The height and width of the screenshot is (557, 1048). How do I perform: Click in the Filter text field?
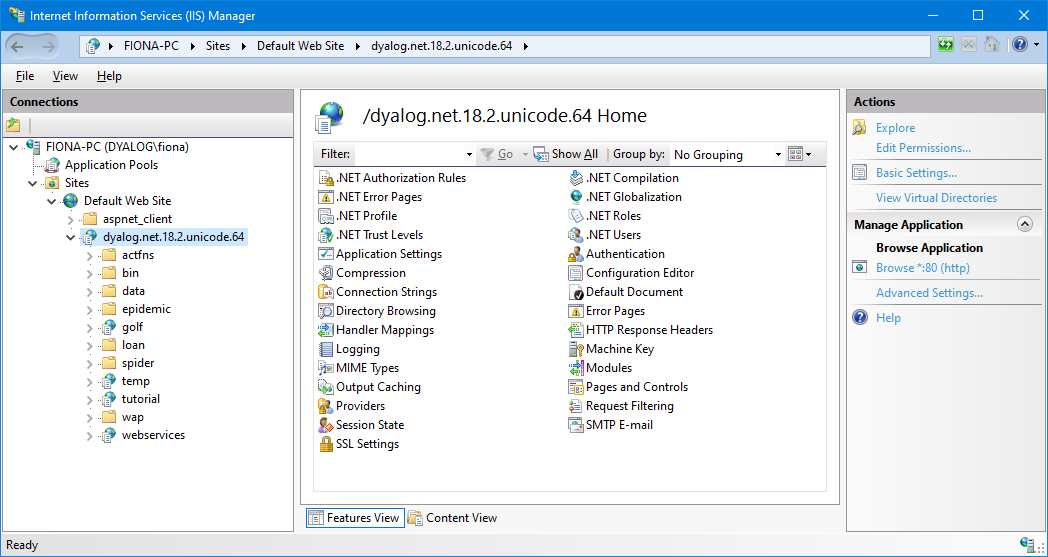[x=409, y=154]
